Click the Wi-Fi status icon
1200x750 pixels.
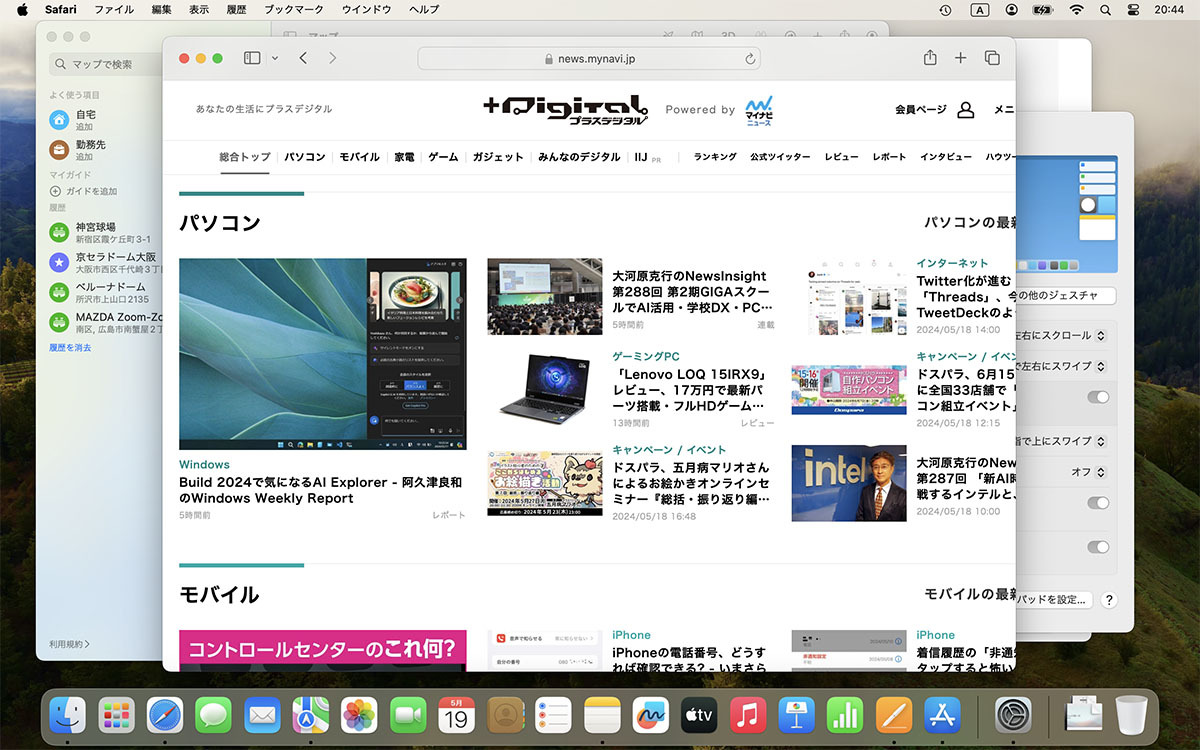coord(1076,10)
